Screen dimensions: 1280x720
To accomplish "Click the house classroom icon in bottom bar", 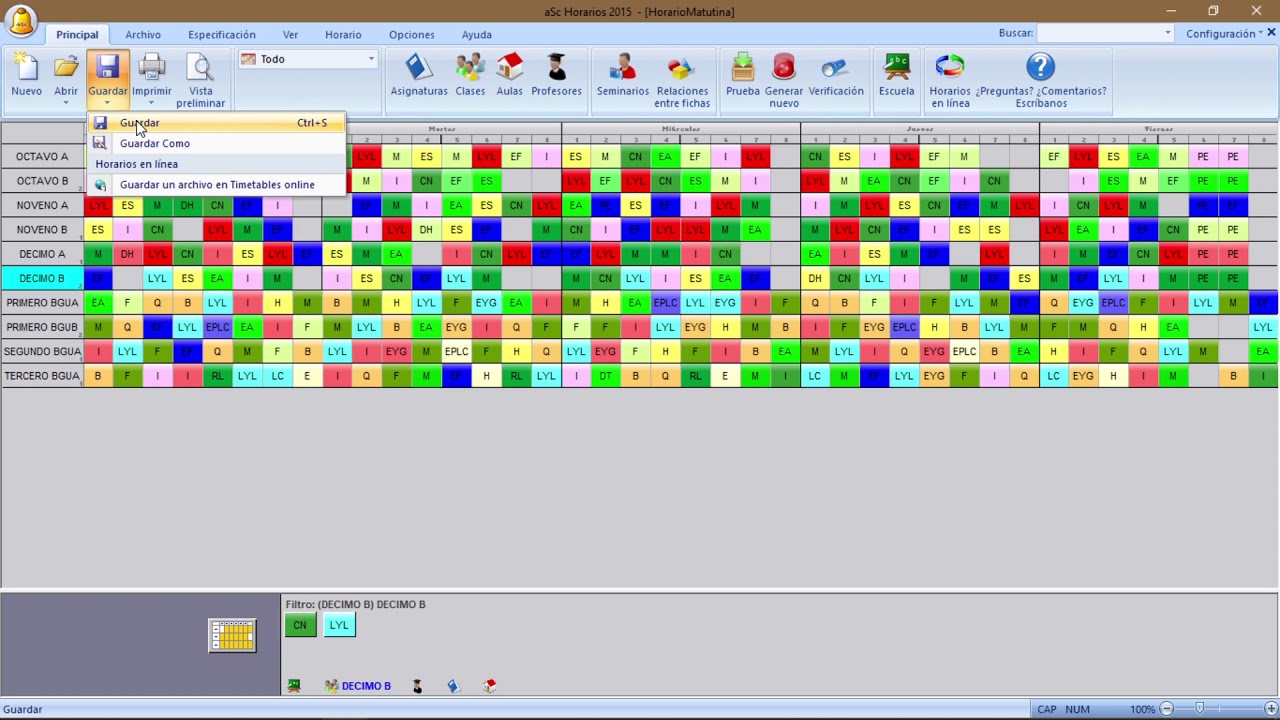I will pyautogui.click(x=489, y=686).
